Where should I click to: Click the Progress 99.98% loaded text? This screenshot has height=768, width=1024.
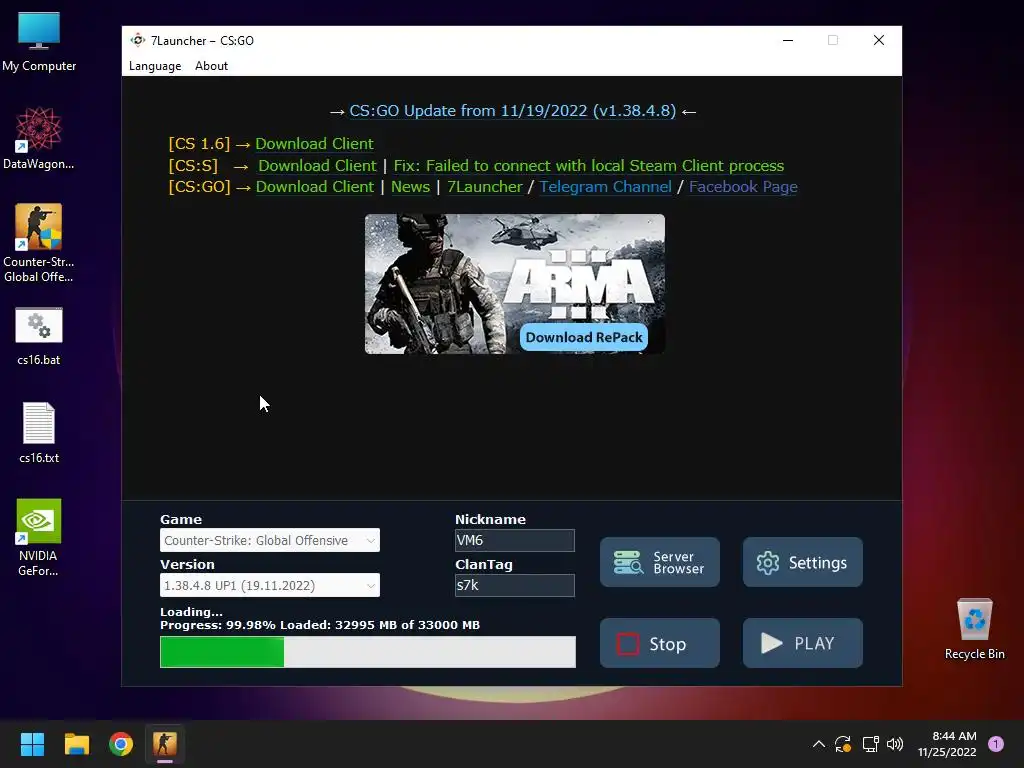320,625
